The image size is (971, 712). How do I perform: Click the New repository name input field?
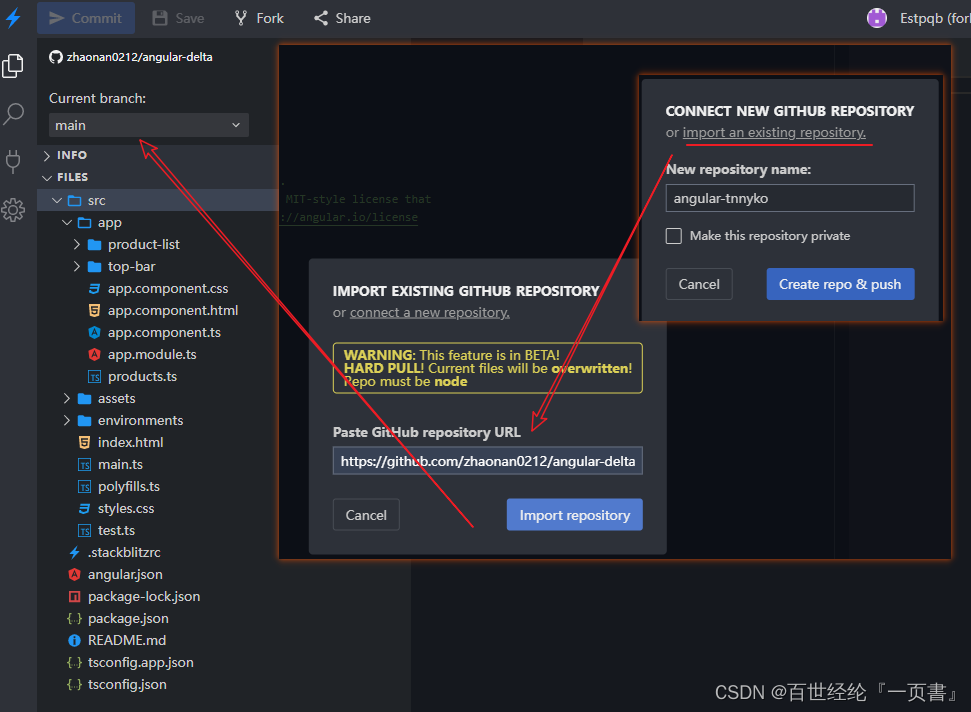click(x=790, y=198)
